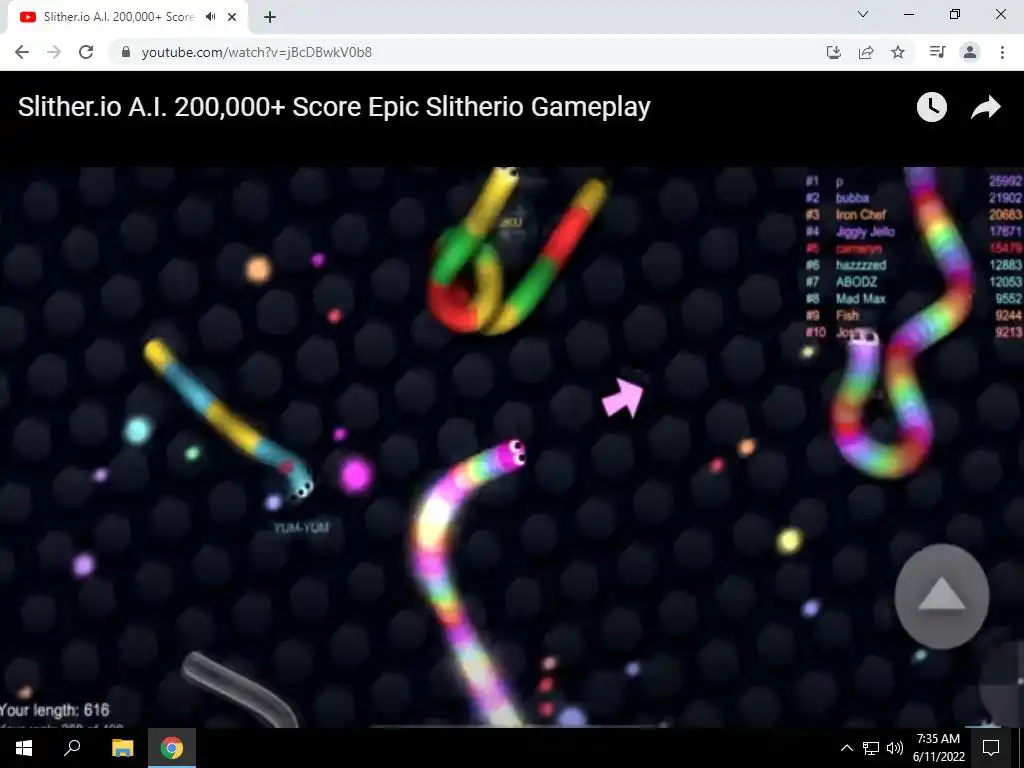
Task: Open taskbar search magnifier
Action: click(72, 748)
